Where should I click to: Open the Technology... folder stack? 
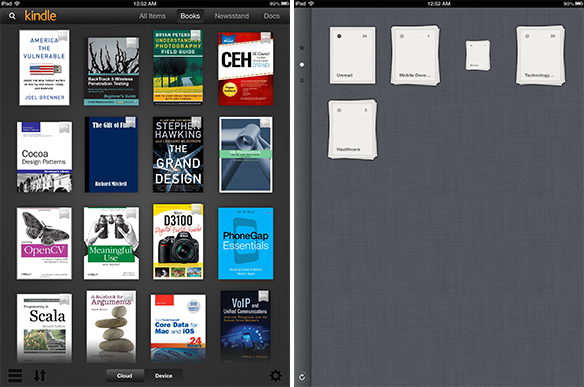pyautogui.click(x=540, y=55)
